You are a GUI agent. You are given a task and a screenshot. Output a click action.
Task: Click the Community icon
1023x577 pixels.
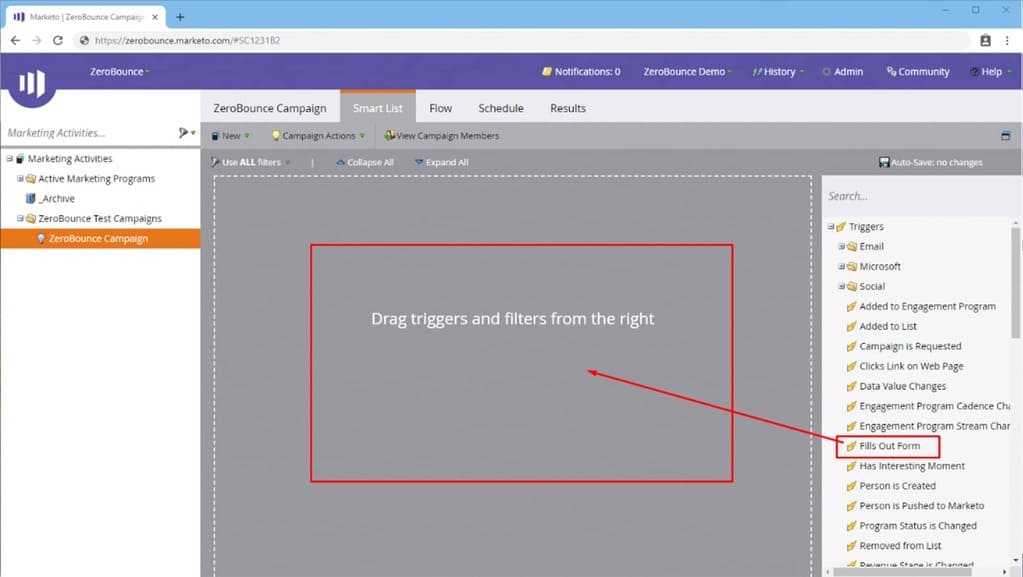891,71
